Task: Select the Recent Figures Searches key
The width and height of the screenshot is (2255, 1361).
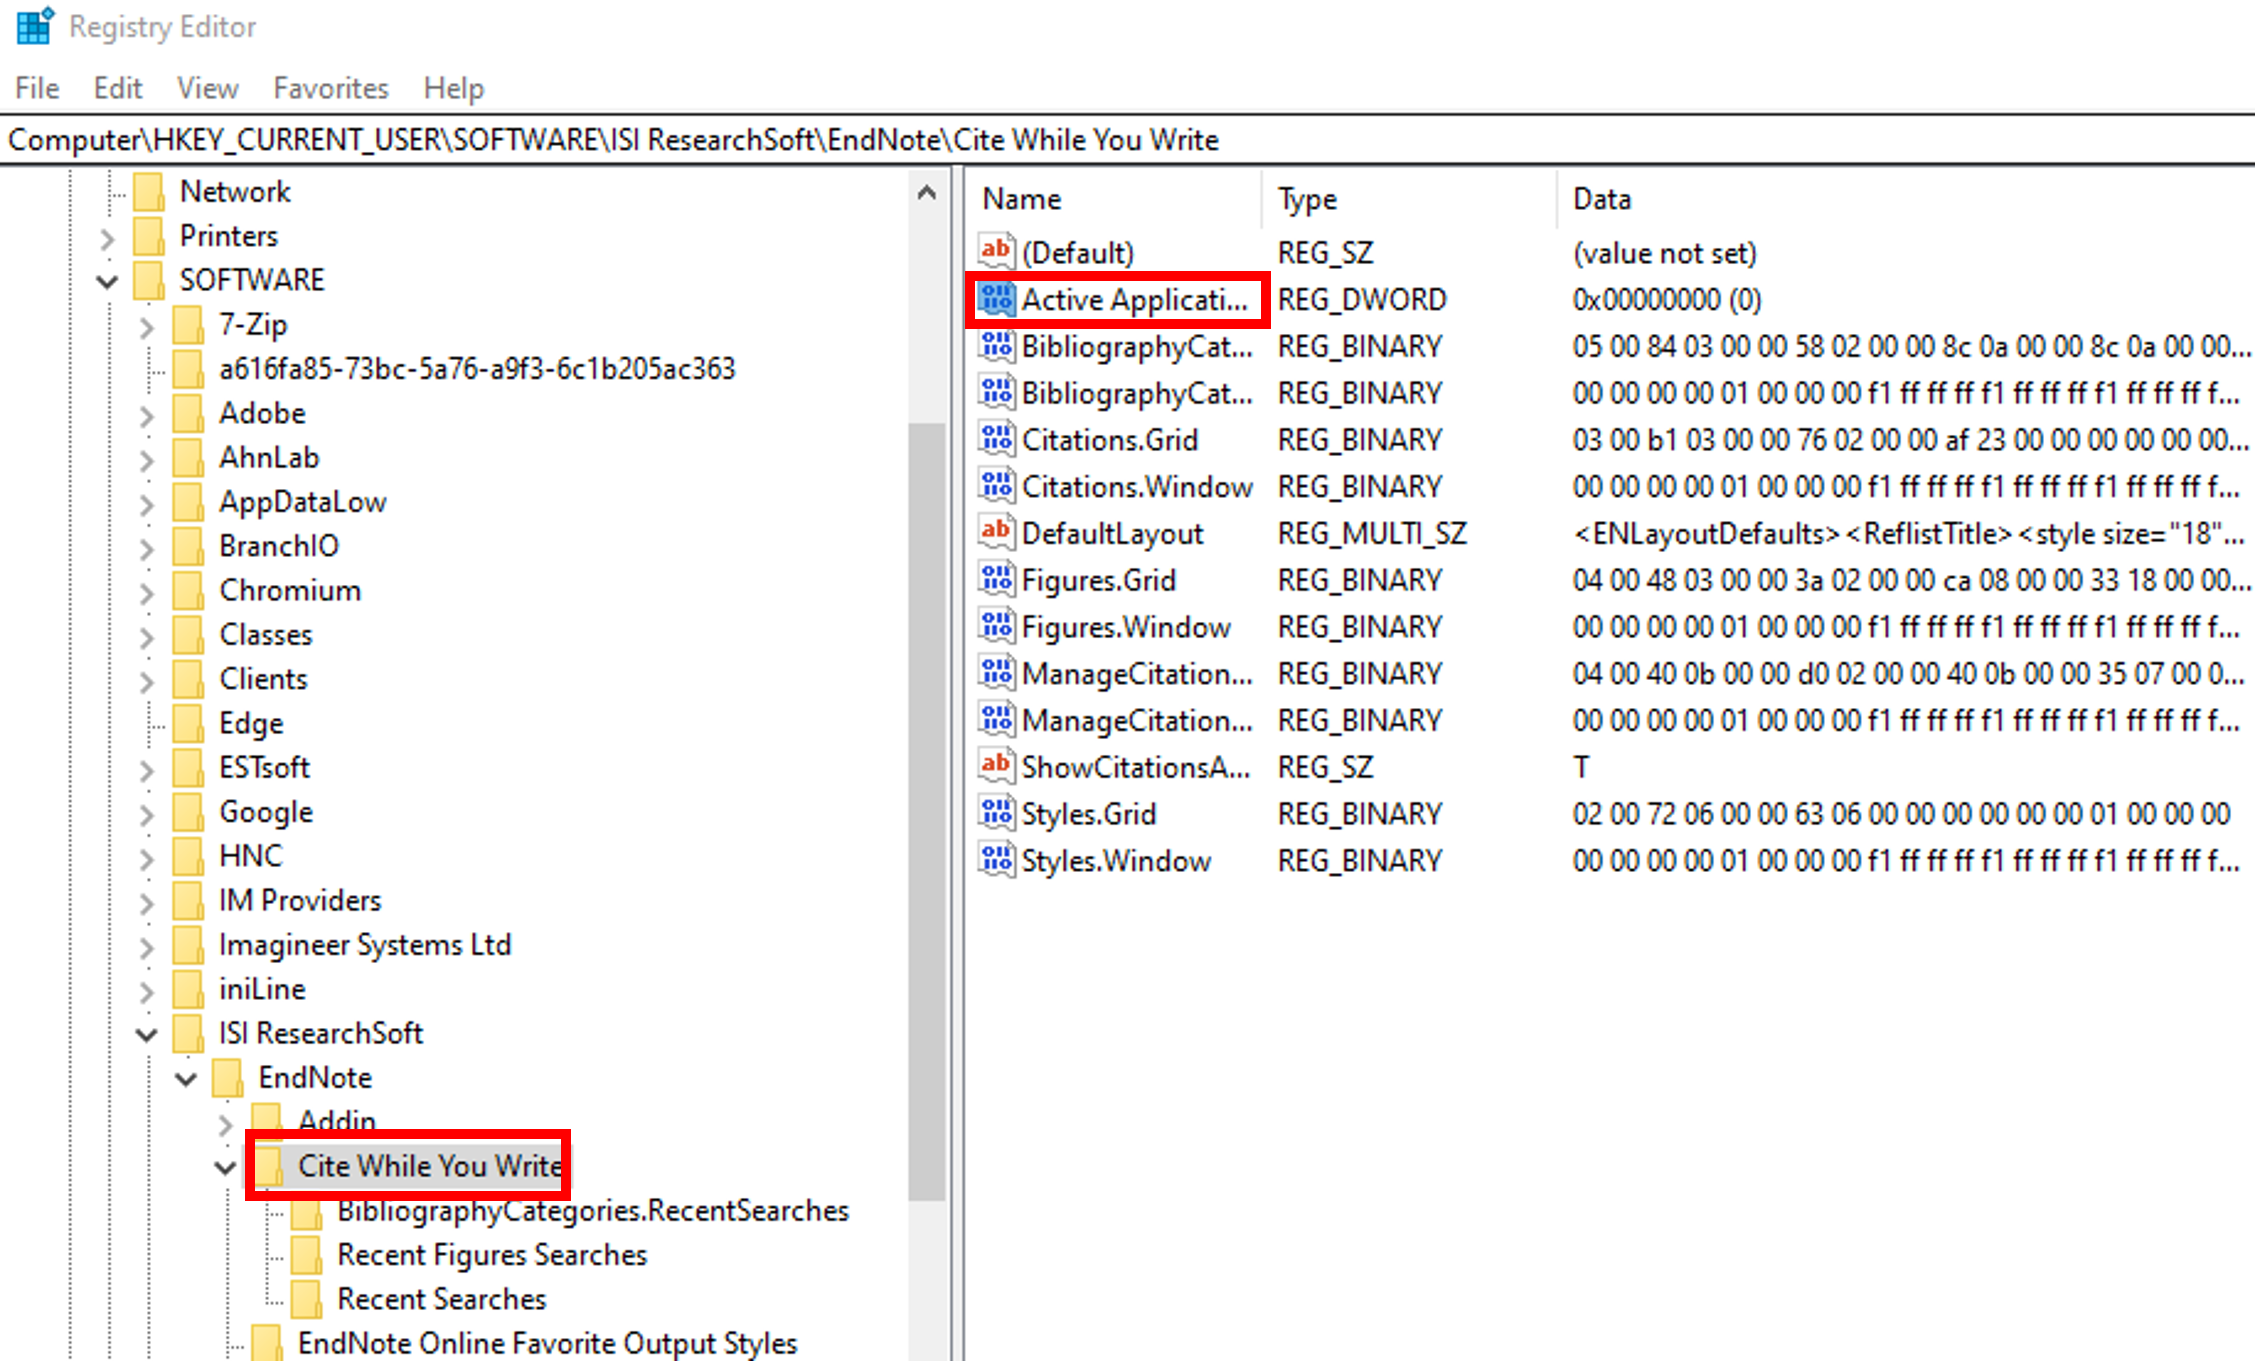Action: [492, 1255]
